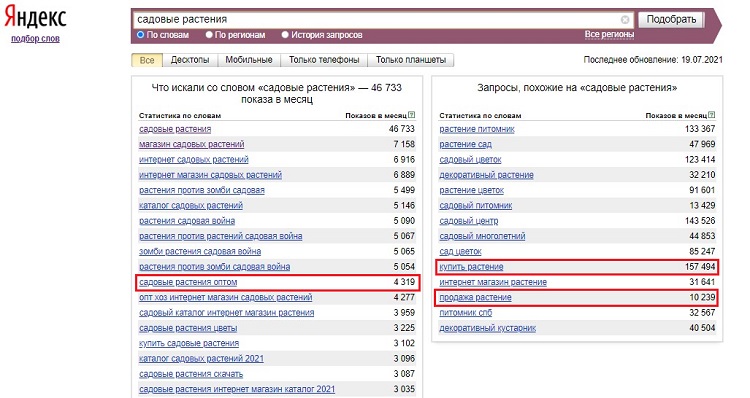The height and width of the screenshot is (398, 750).
Task: Select the По регионам radio button
Action: pos(209,34)
